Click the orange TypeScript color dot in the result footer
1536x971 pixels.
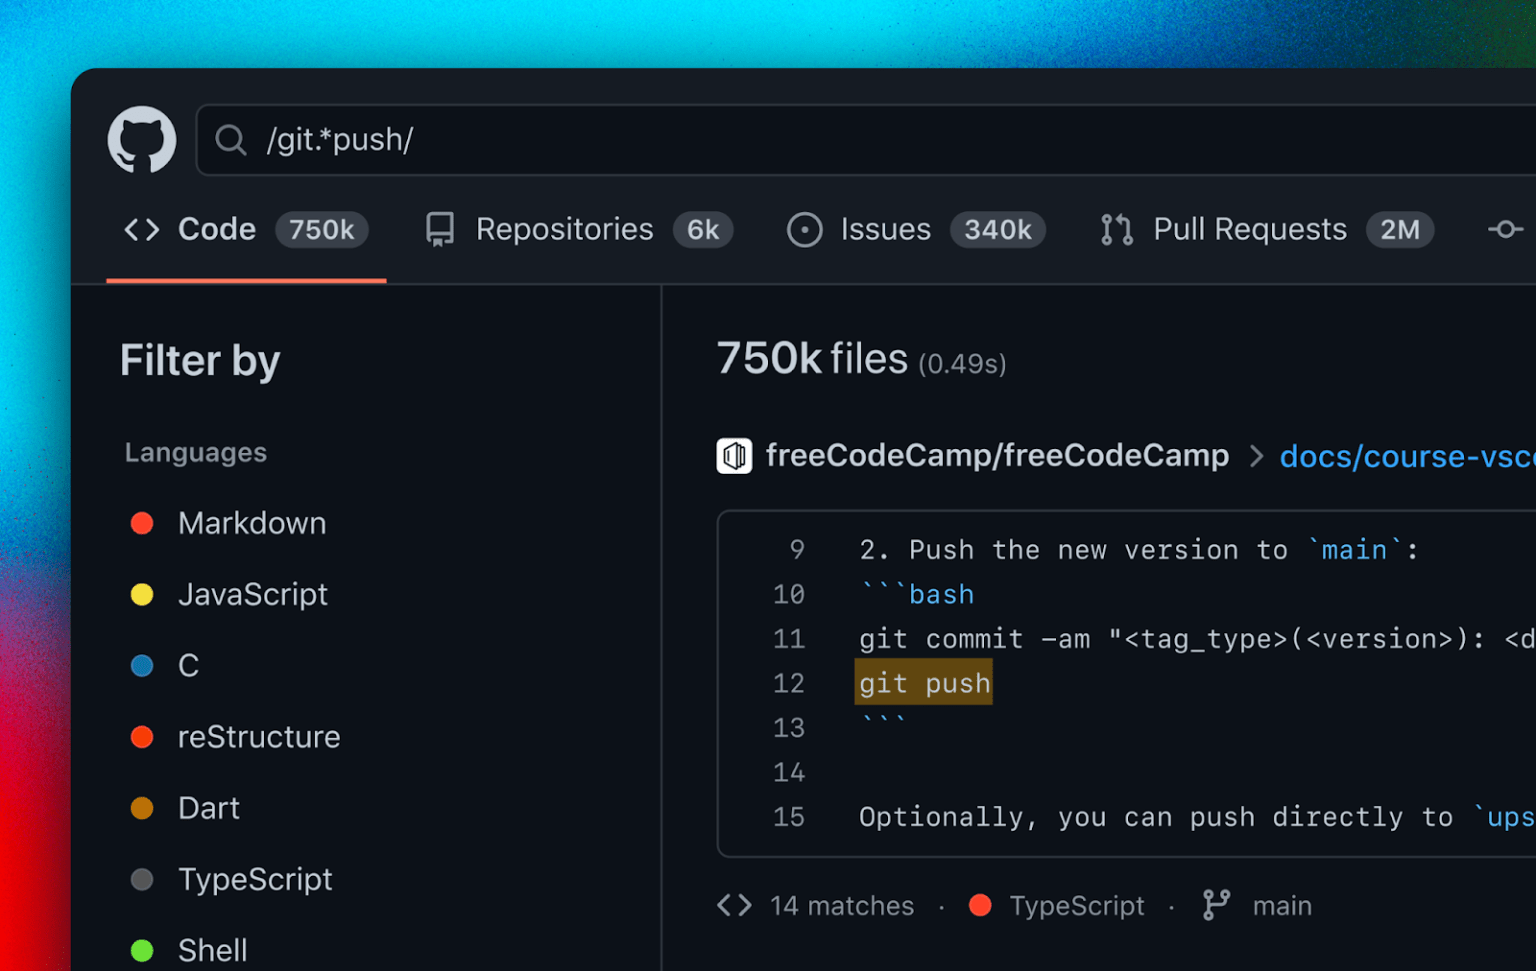pos(980,904)
